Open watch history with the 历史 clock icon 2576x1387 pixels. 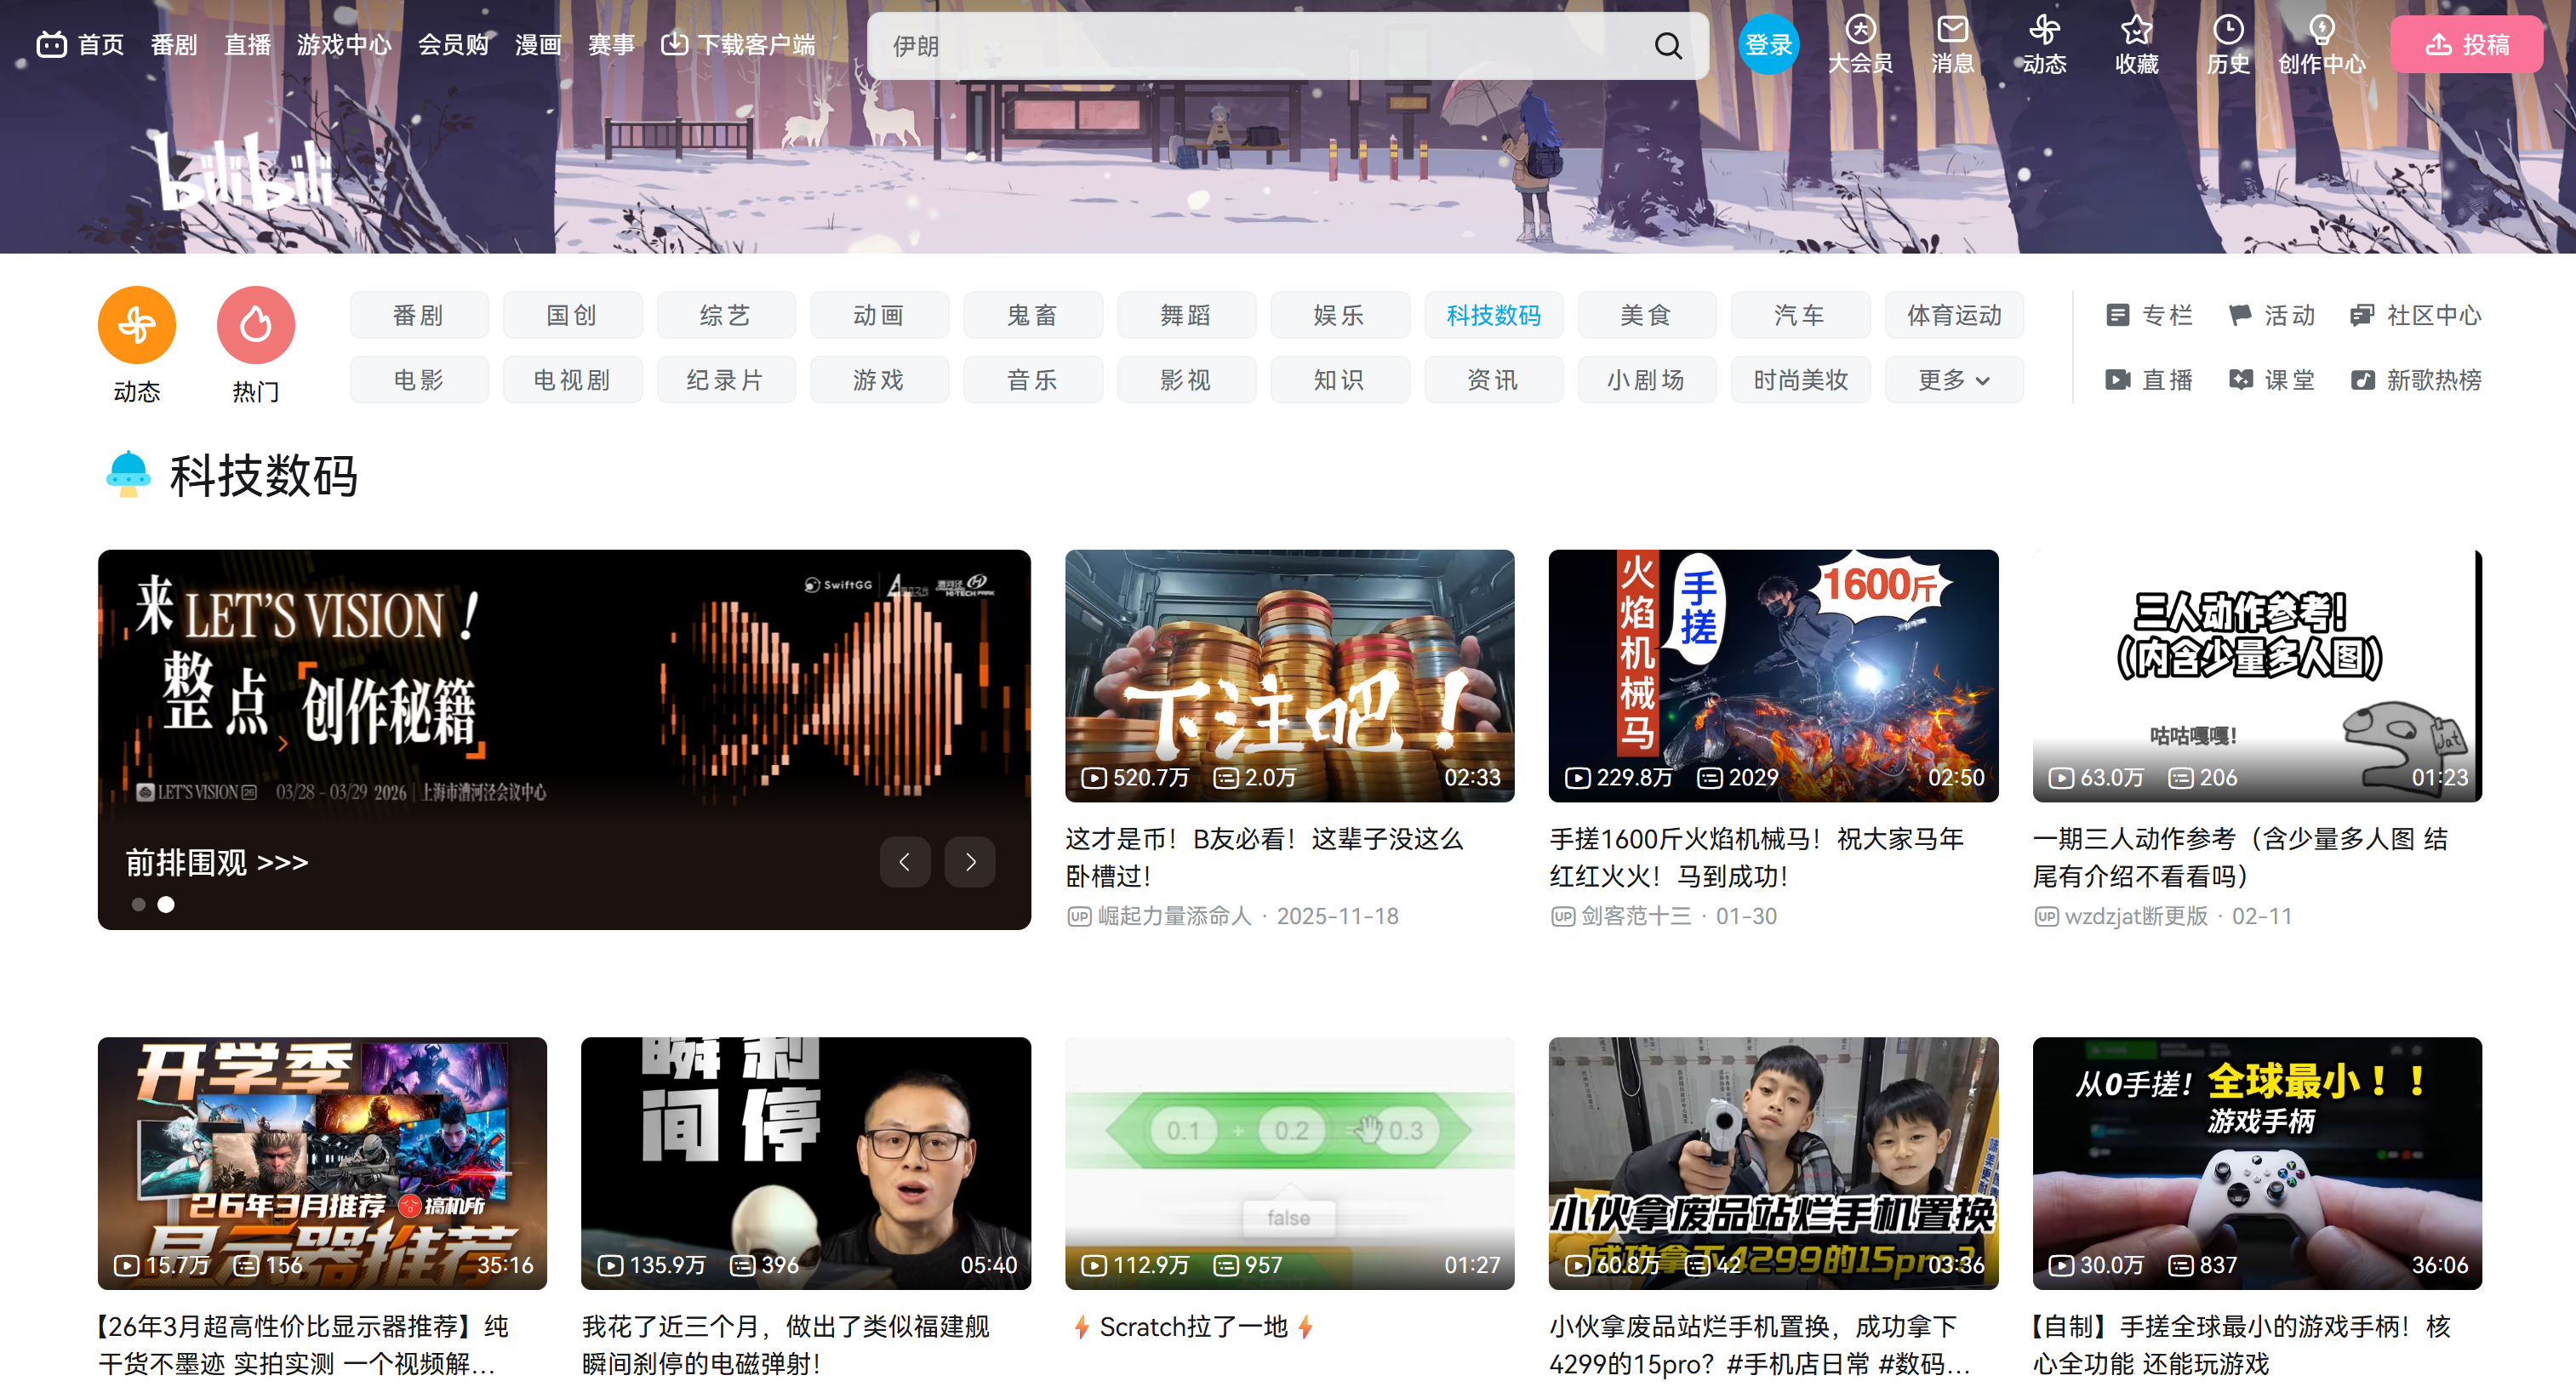tap(2227, 44)
